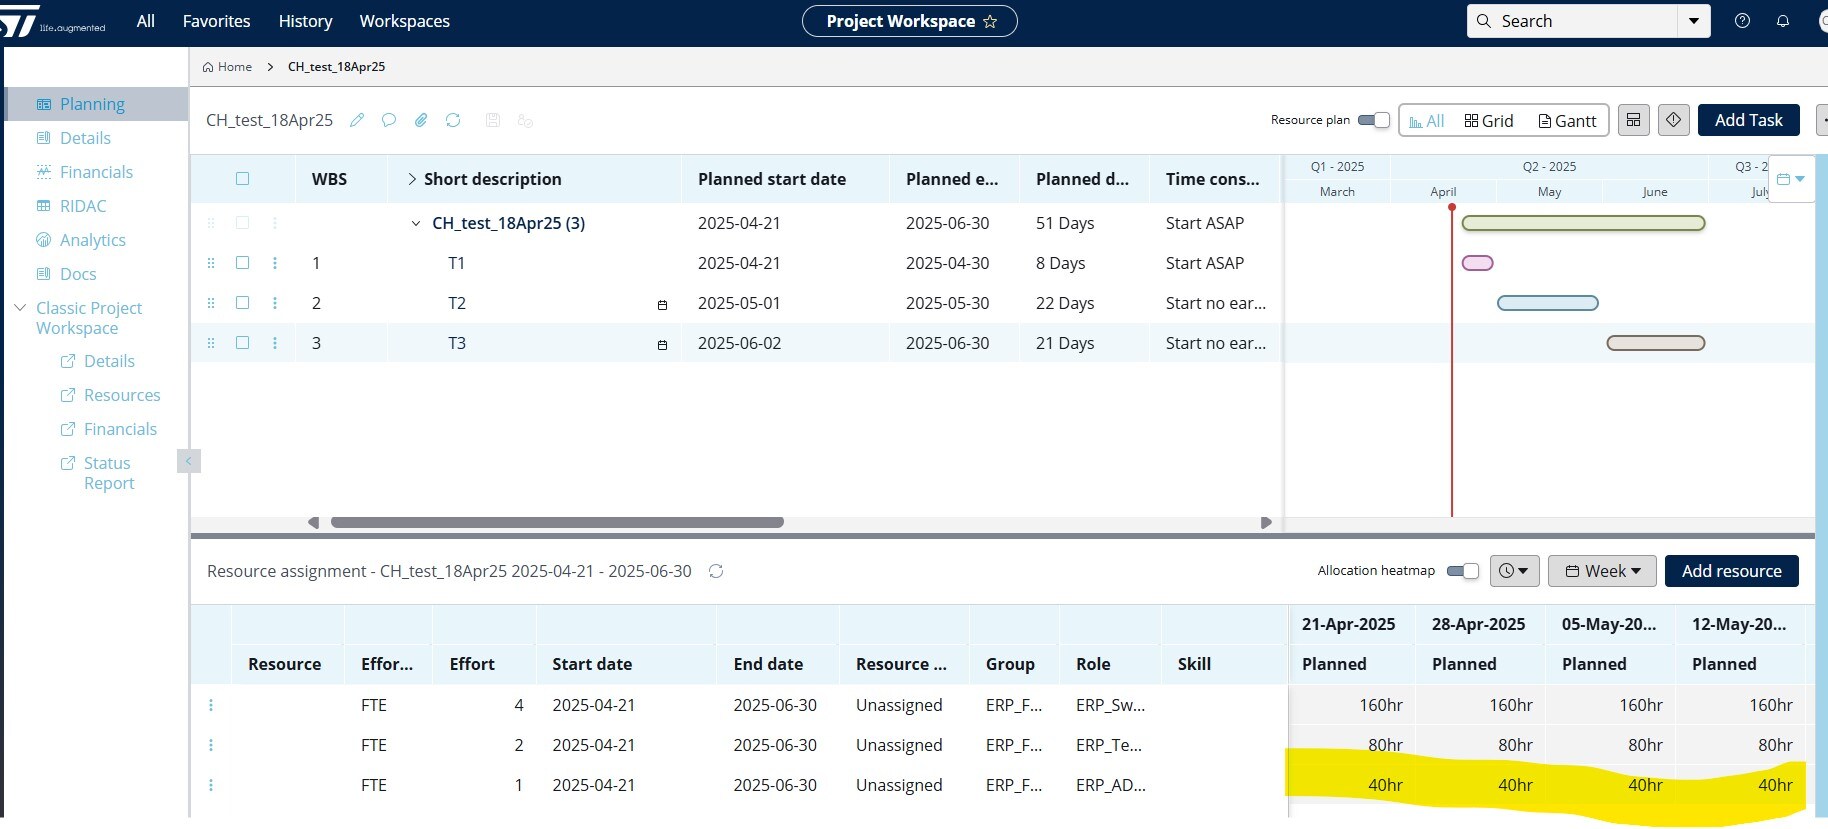Click the horizontal scrollbar thumb of task grid
The height and width of the screenshot is (829, 1828).
(x=557, y=522)
